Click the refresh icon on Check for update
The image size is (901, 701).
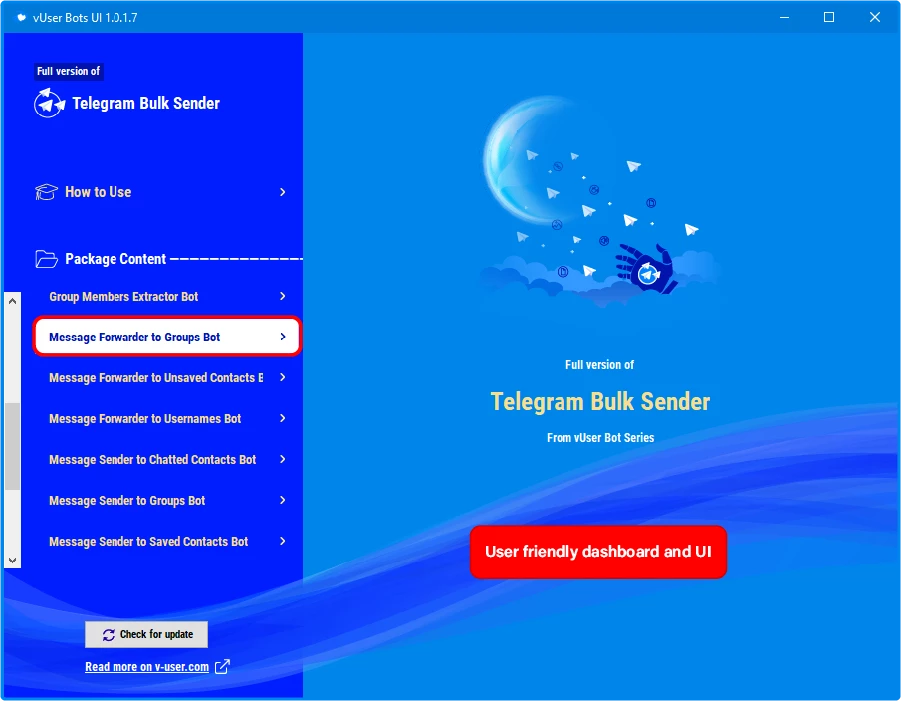pos(109,635)
